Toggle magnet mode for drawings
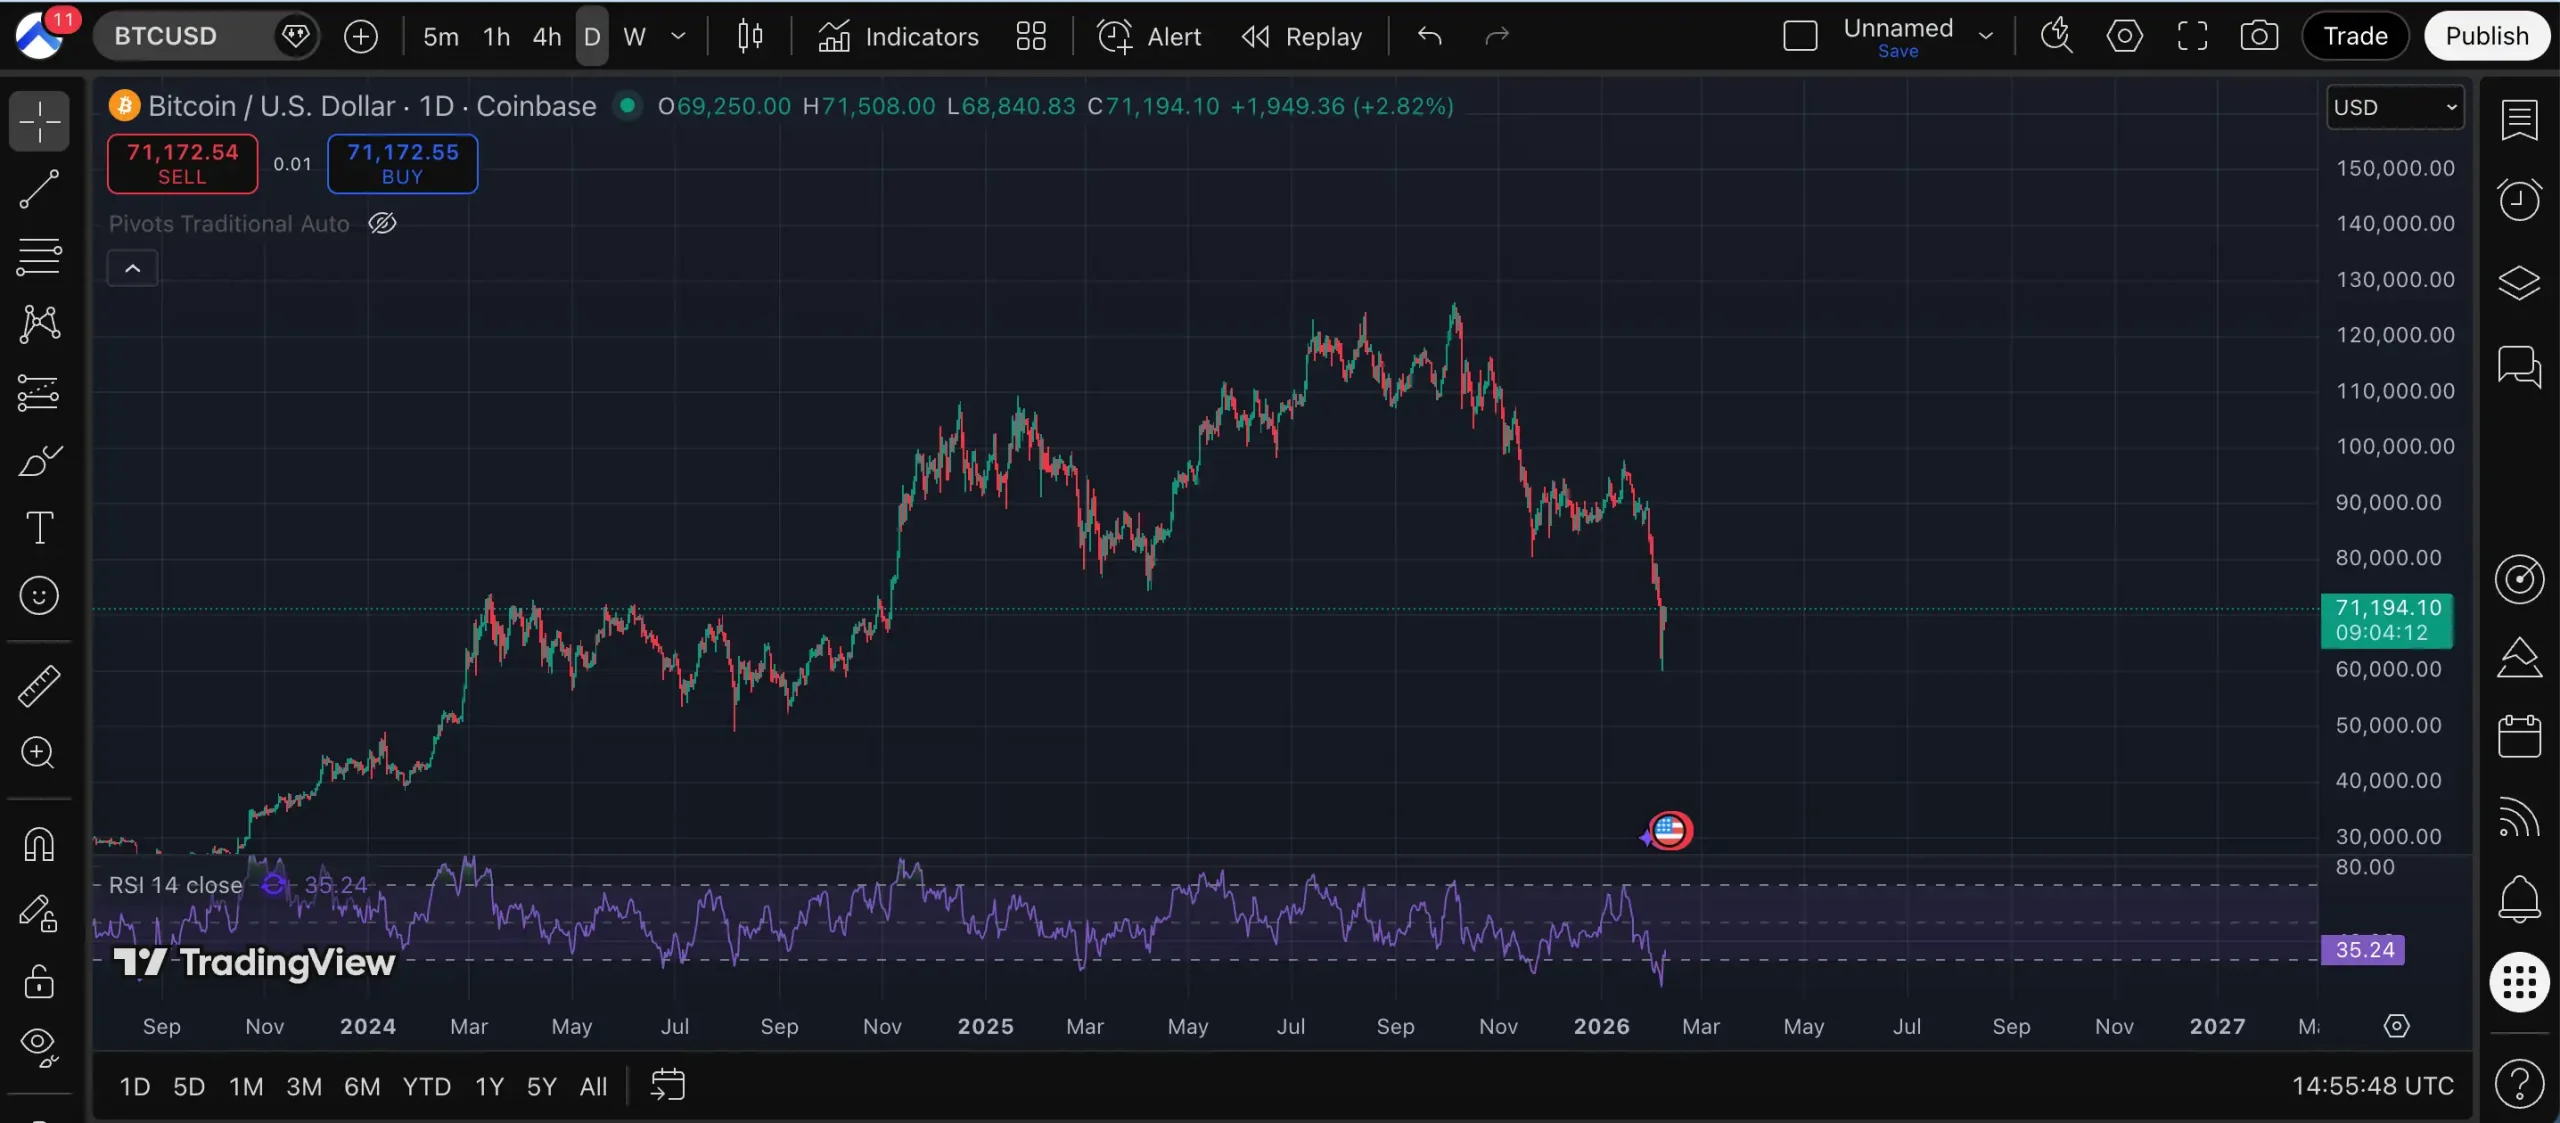This screenshot has width=2560, height=1123. coord(39,845)
